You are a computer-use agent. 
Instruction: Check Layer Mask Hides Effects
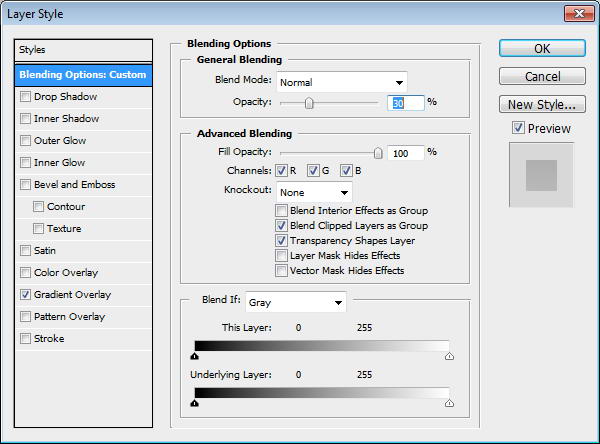pos(281,255)
